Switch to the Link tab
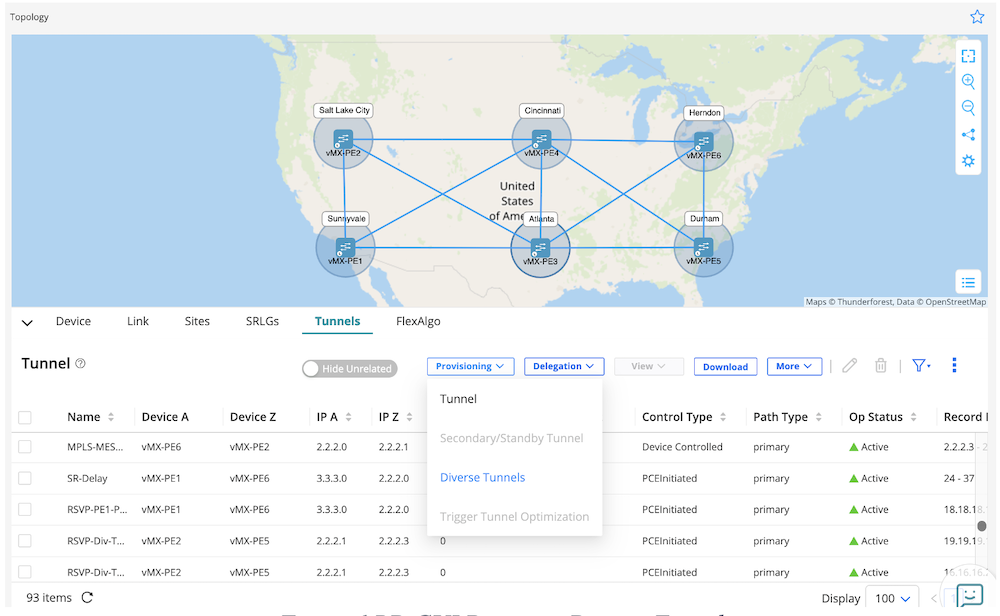 click(x=138, y=321)
